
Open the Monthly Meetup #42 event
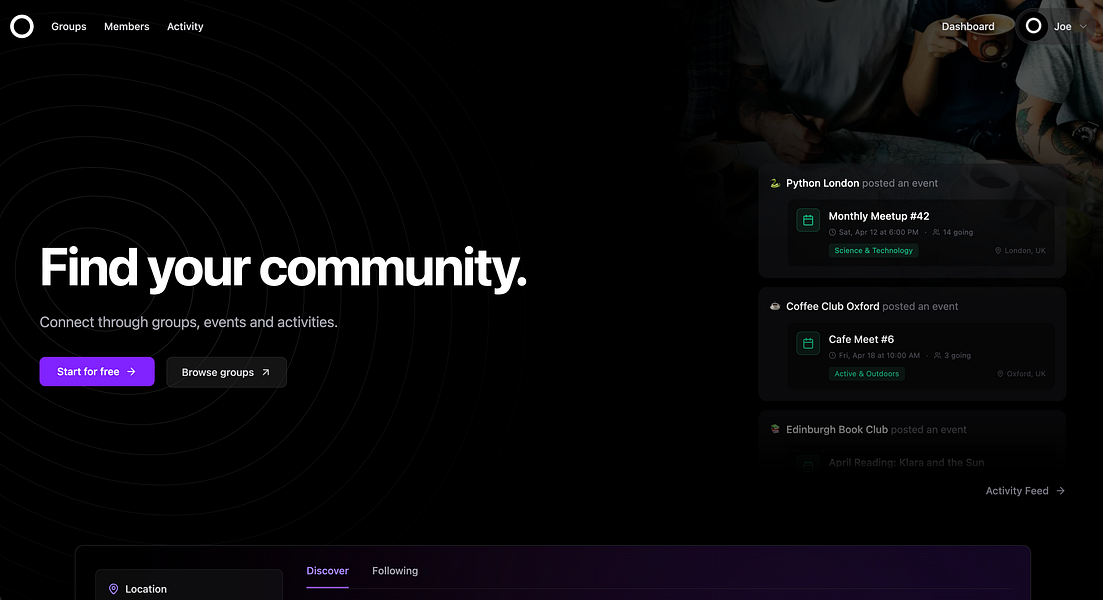tap(879, 216)
